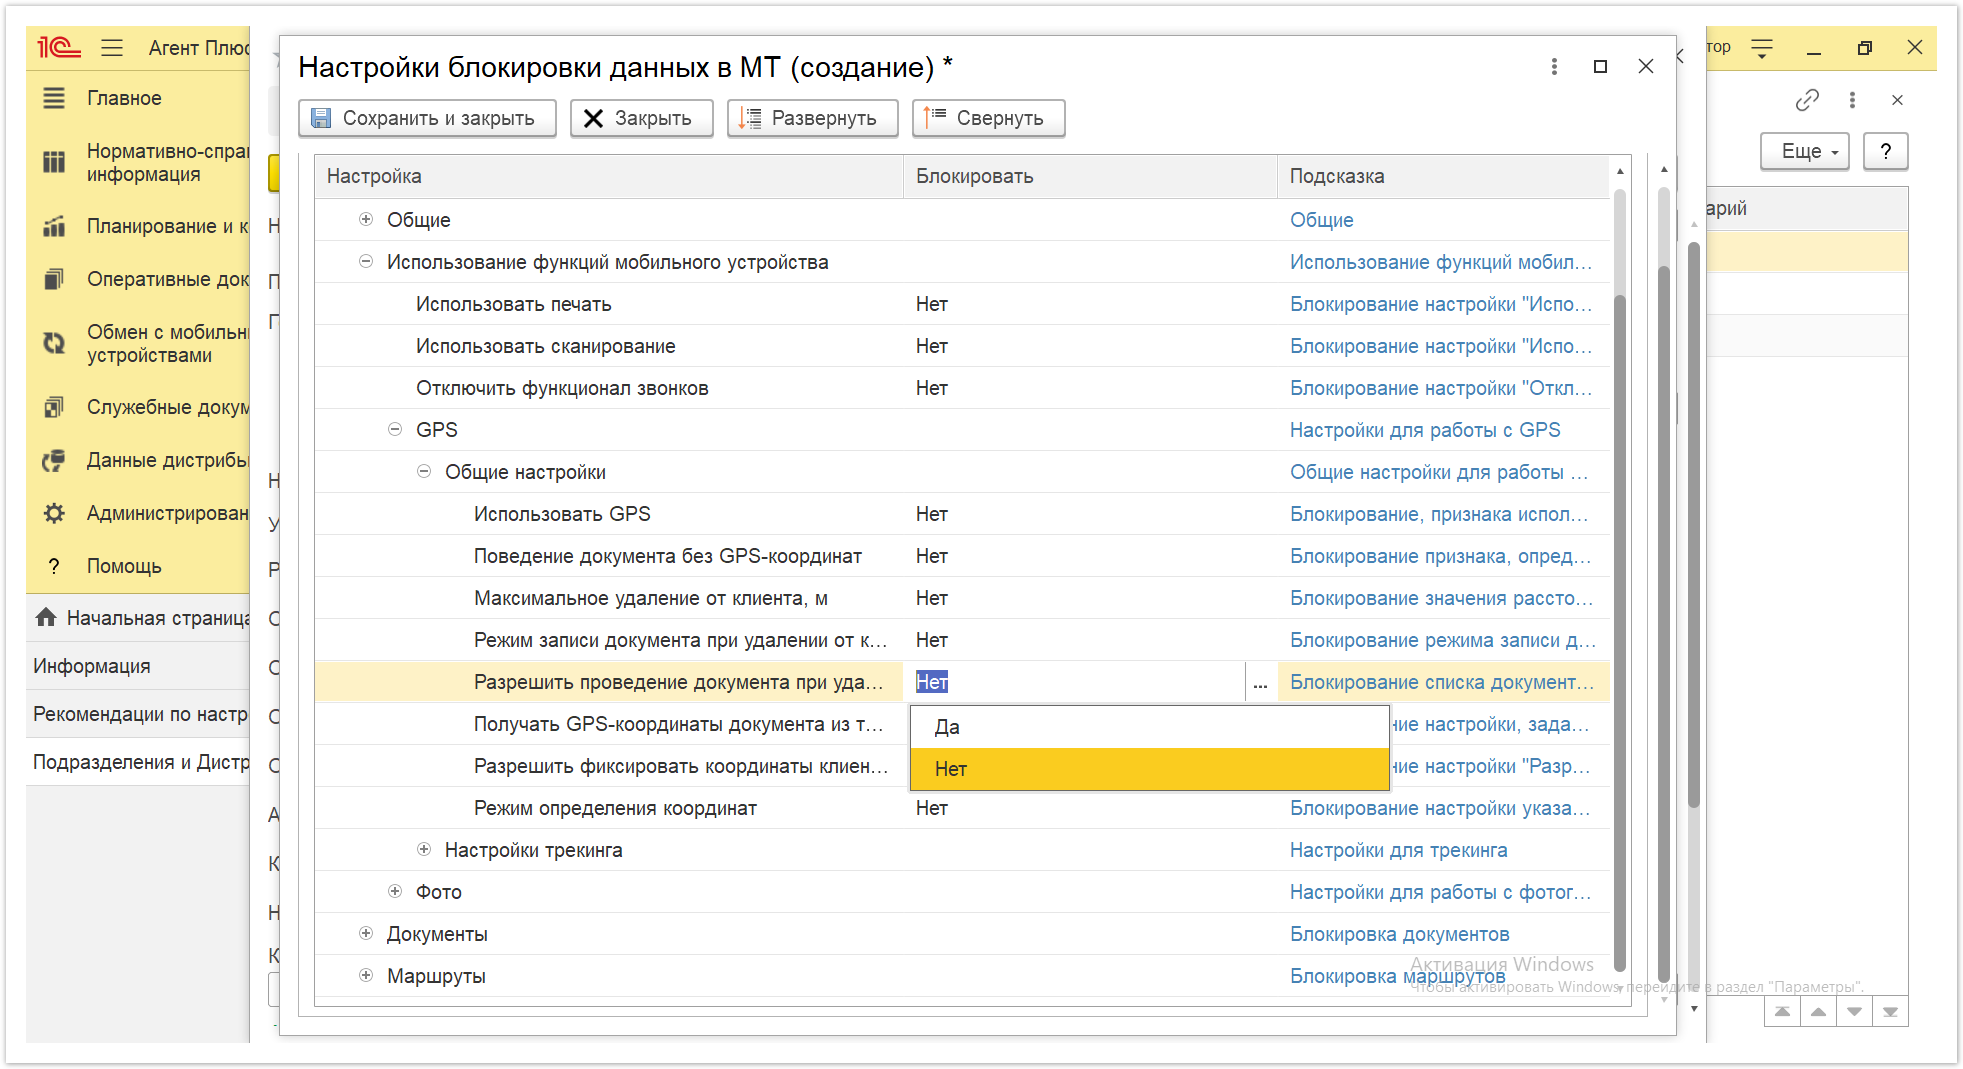The width and height of the screenshot is (1963, 1069).
Task: Click the move-to-bottom arrow button
Action: tap(1890, 1011)
